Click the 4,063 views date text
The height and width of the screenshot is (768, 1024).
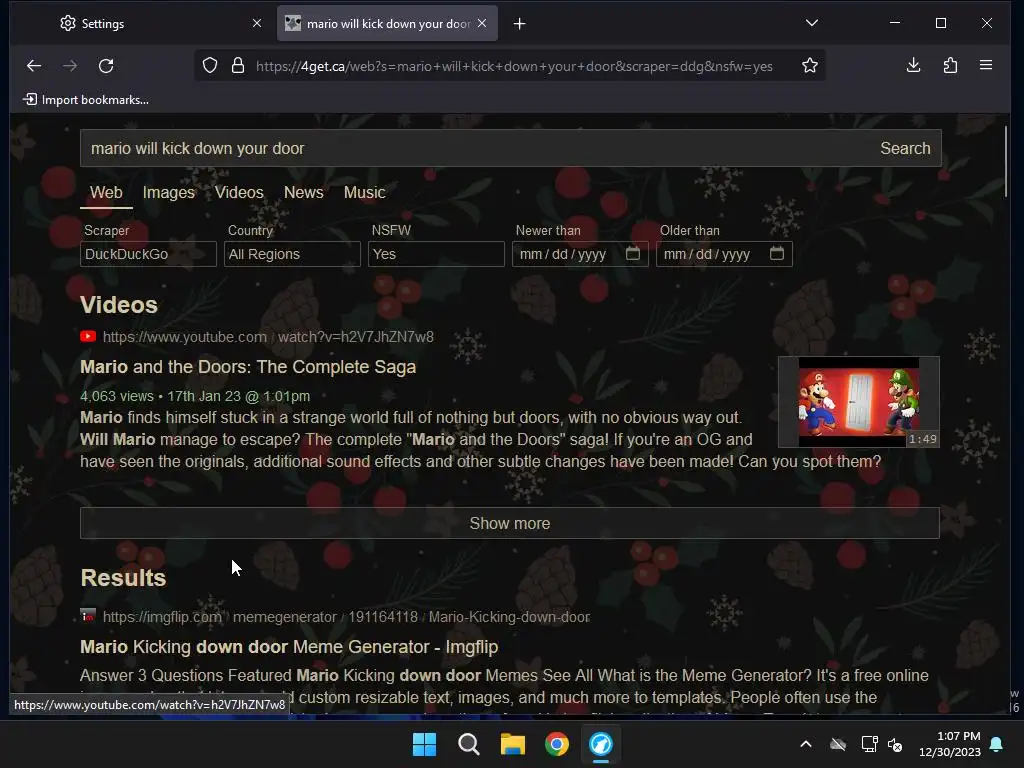[195, 396]
